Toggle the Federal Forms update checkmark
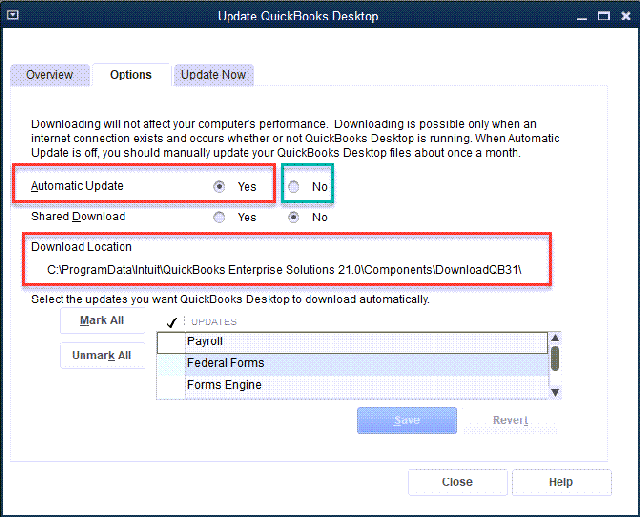 point(171,363)
